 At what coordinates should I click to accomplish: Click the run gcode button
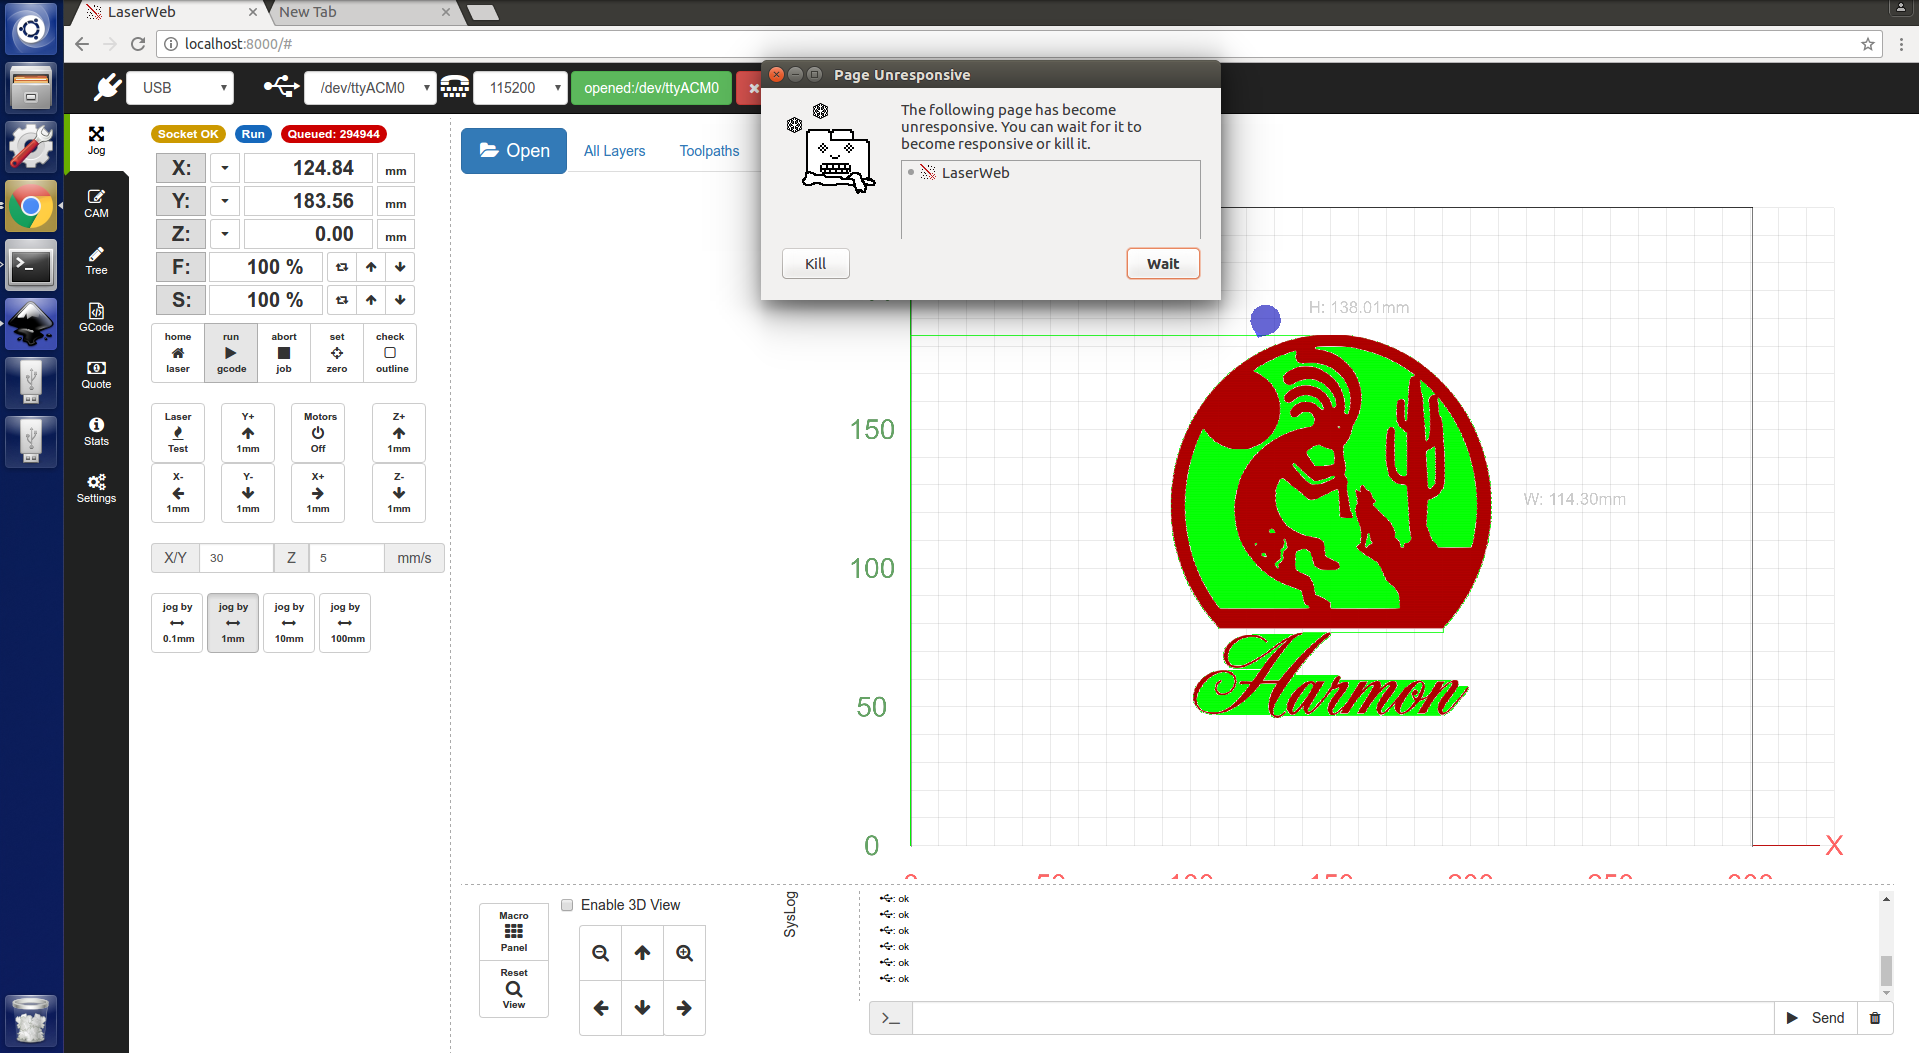tap(231, 353)
